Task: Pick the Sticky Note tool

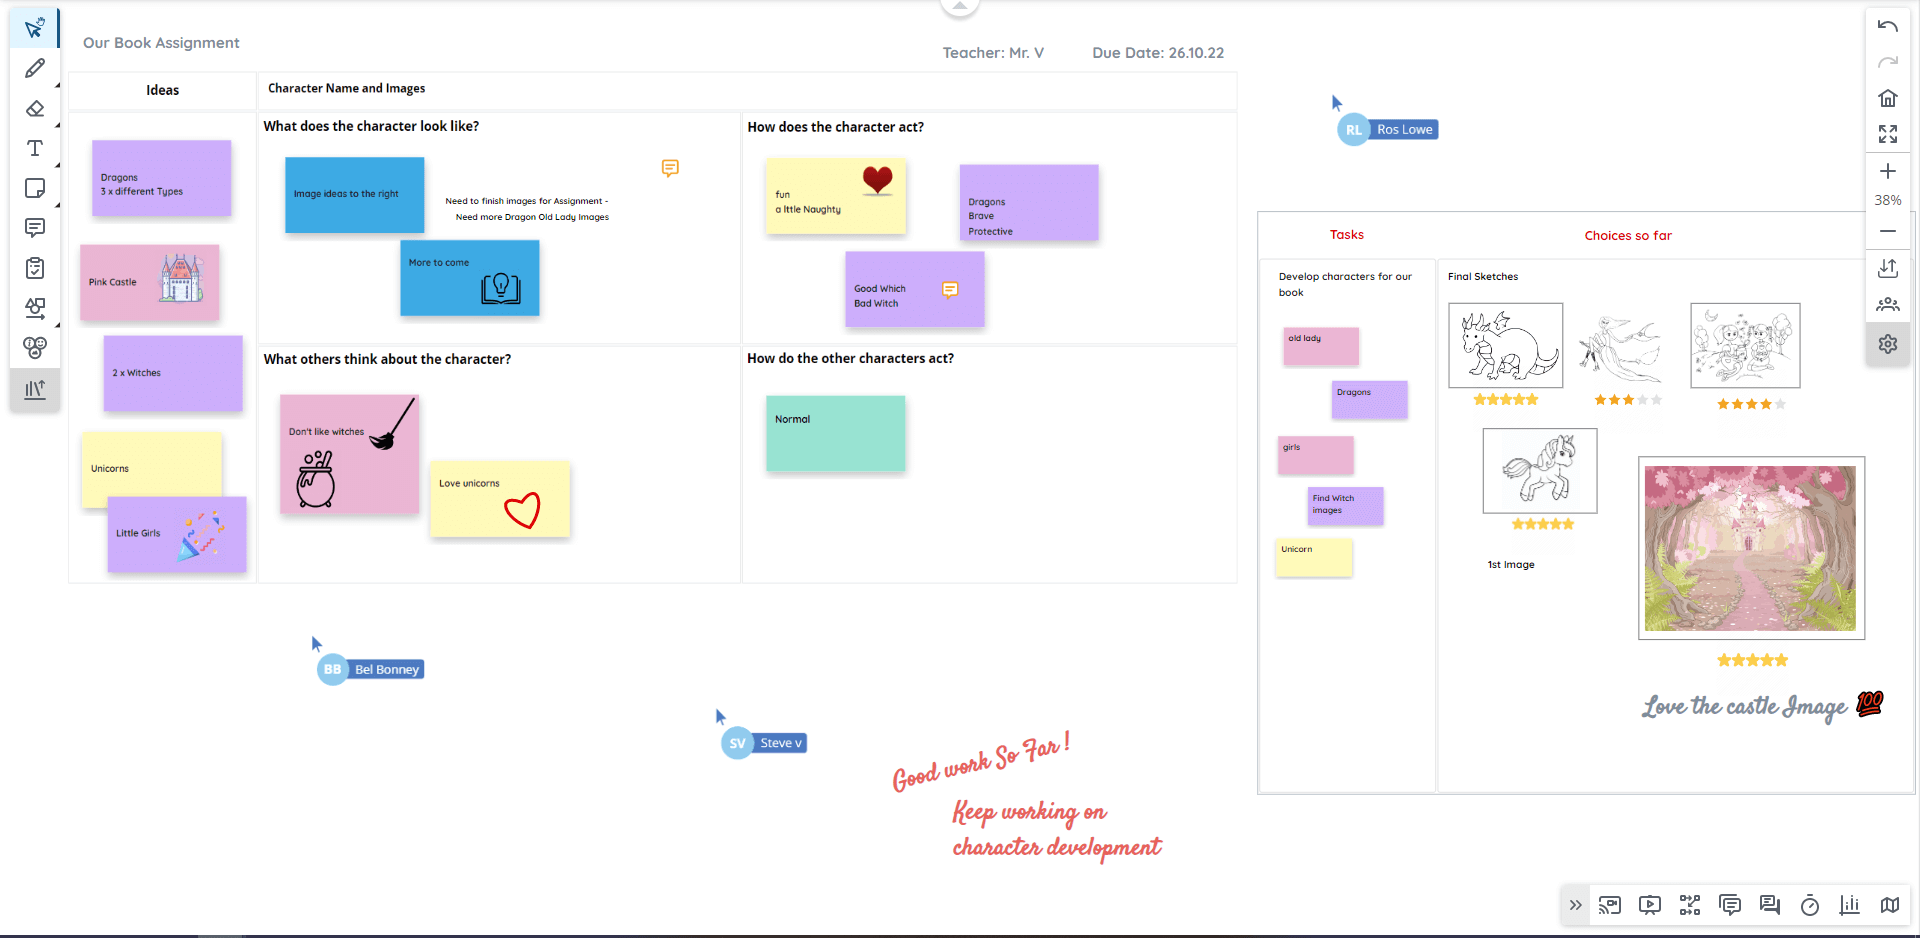Action: [x=35, y=188]
